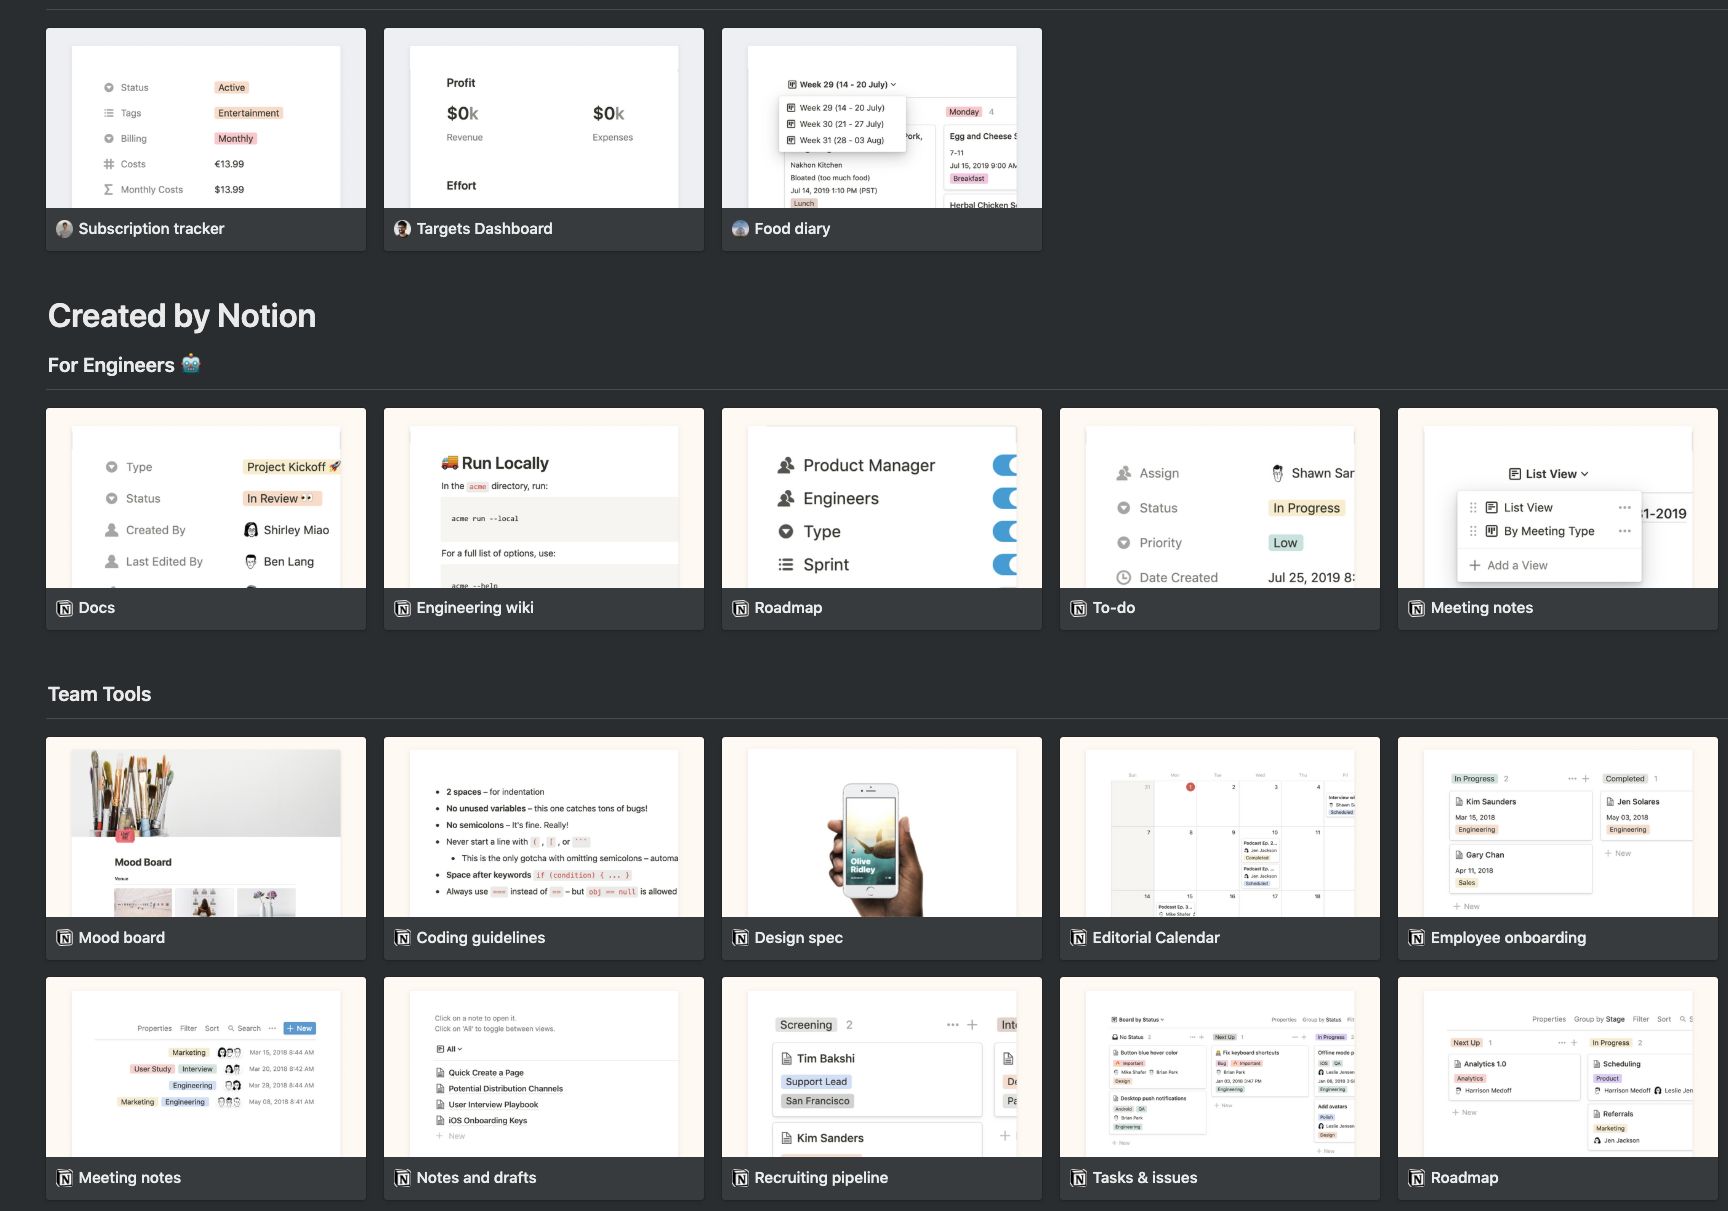Toggle the Engineers property switch
The image size is (1728, 1211).
tap(1005, 498)
